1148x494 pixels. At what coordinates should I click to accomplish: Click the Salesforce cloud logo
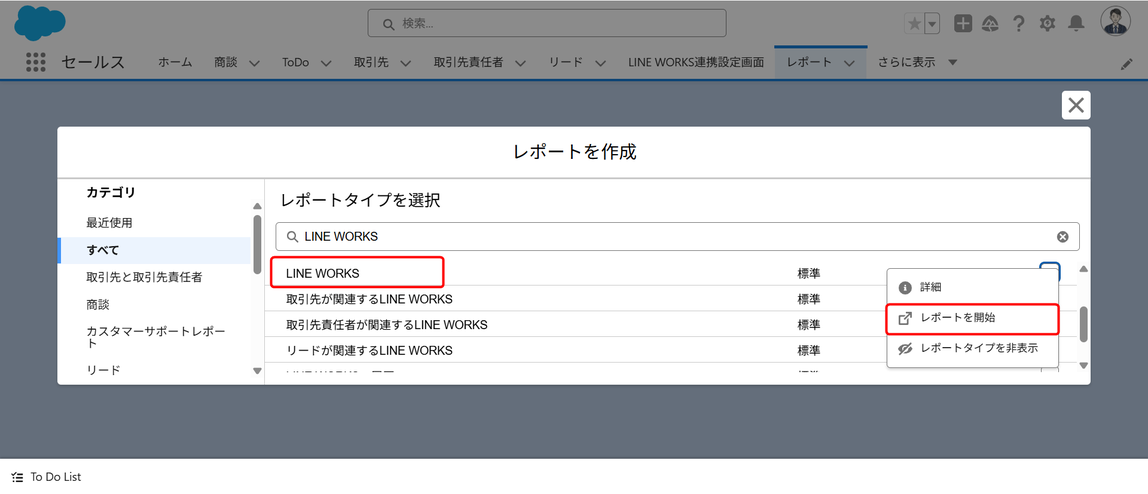[x=40, y=22]
